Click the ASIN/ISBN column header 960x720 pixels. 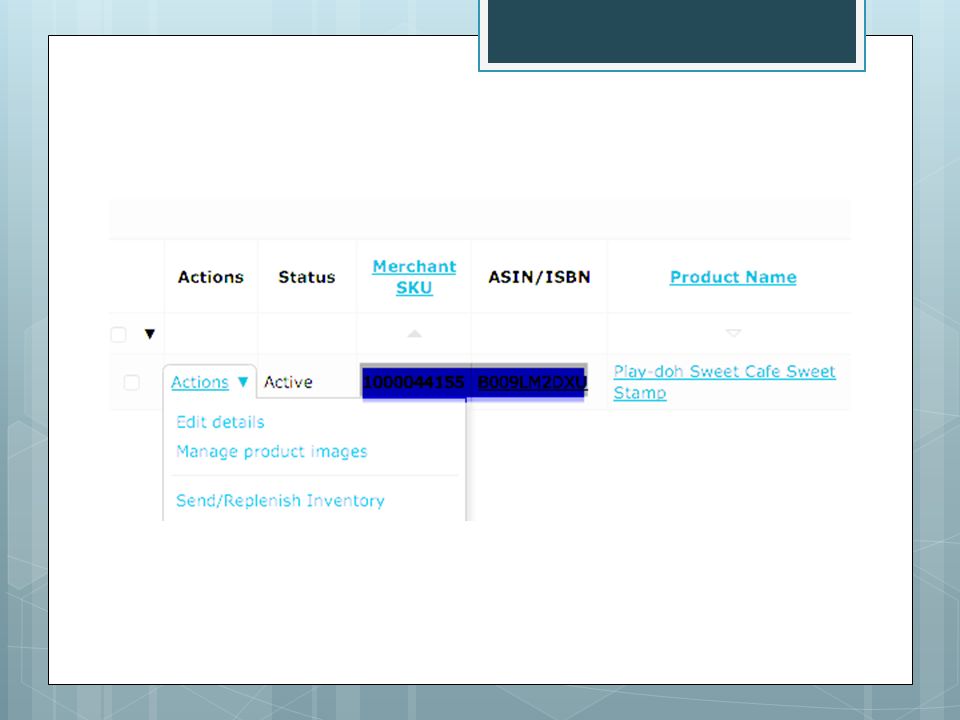539,277
